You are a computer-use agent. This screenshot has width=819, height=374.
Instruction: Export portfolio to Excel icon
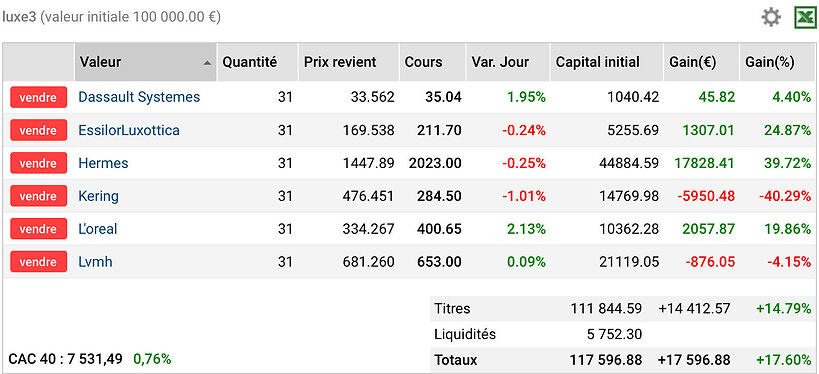[805, 17]
